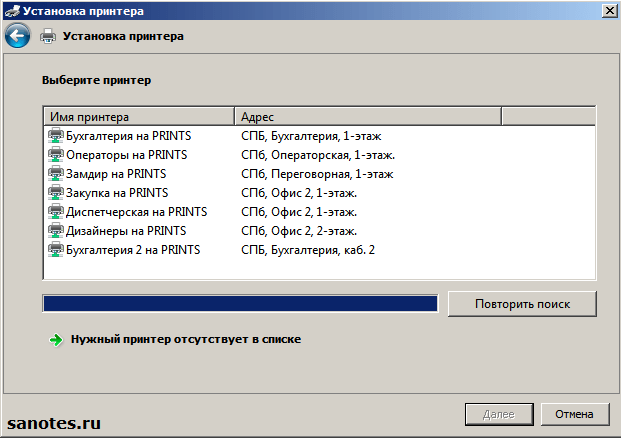Click the blue back arrow button
The width and height of the screenshot is (621, 438).
pos(17,36)
